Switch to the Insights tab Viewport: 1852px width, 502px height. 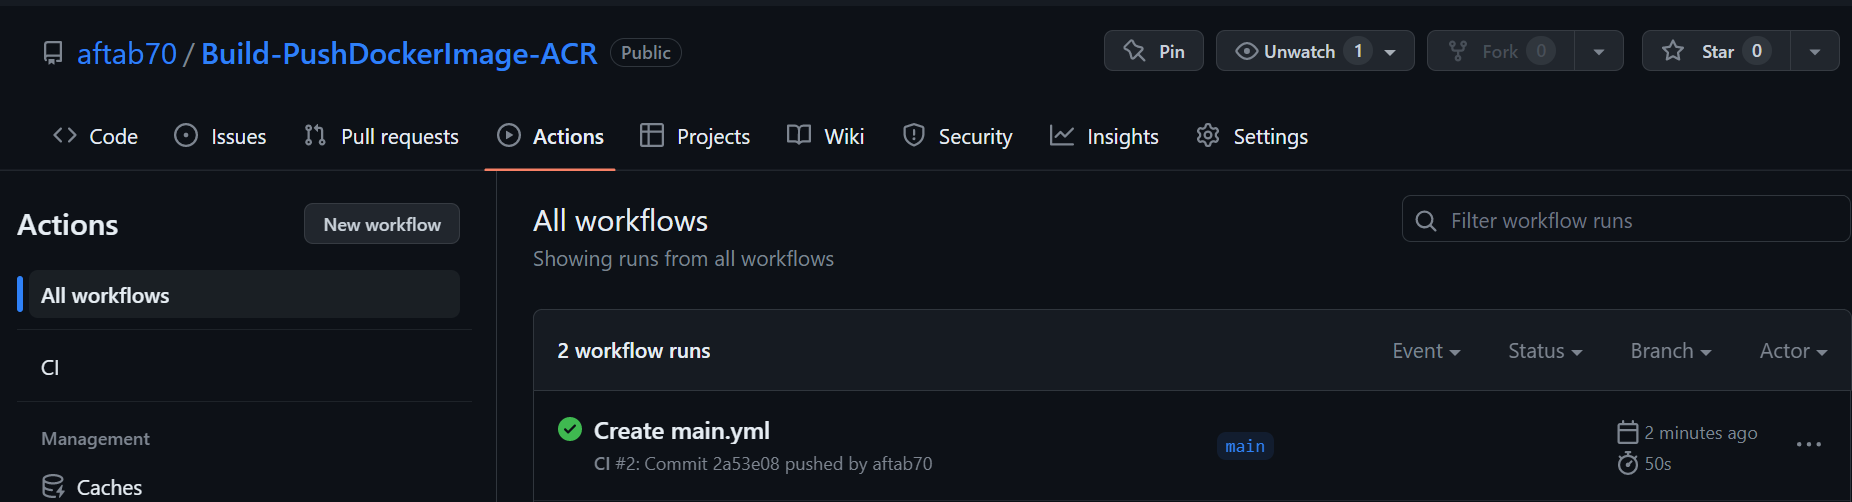click(x=1104, y=137)
